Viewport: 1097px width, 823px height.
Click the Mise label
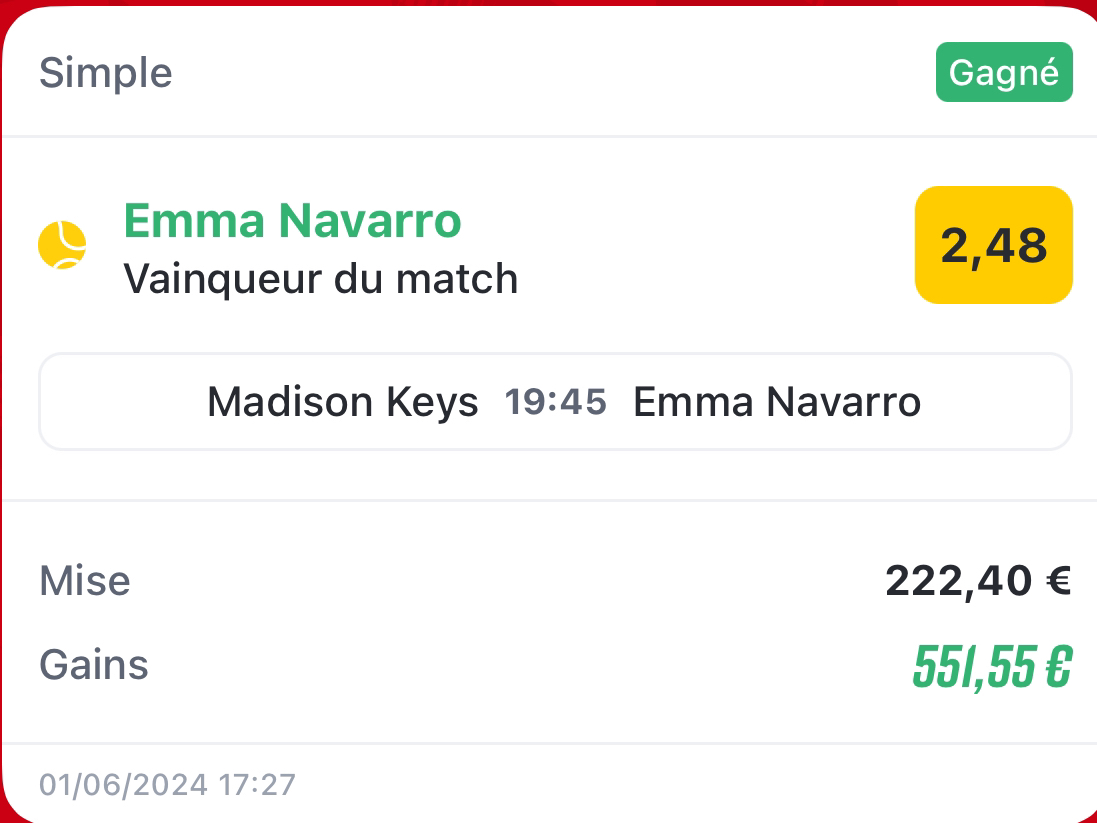click(x=85, y=581)
